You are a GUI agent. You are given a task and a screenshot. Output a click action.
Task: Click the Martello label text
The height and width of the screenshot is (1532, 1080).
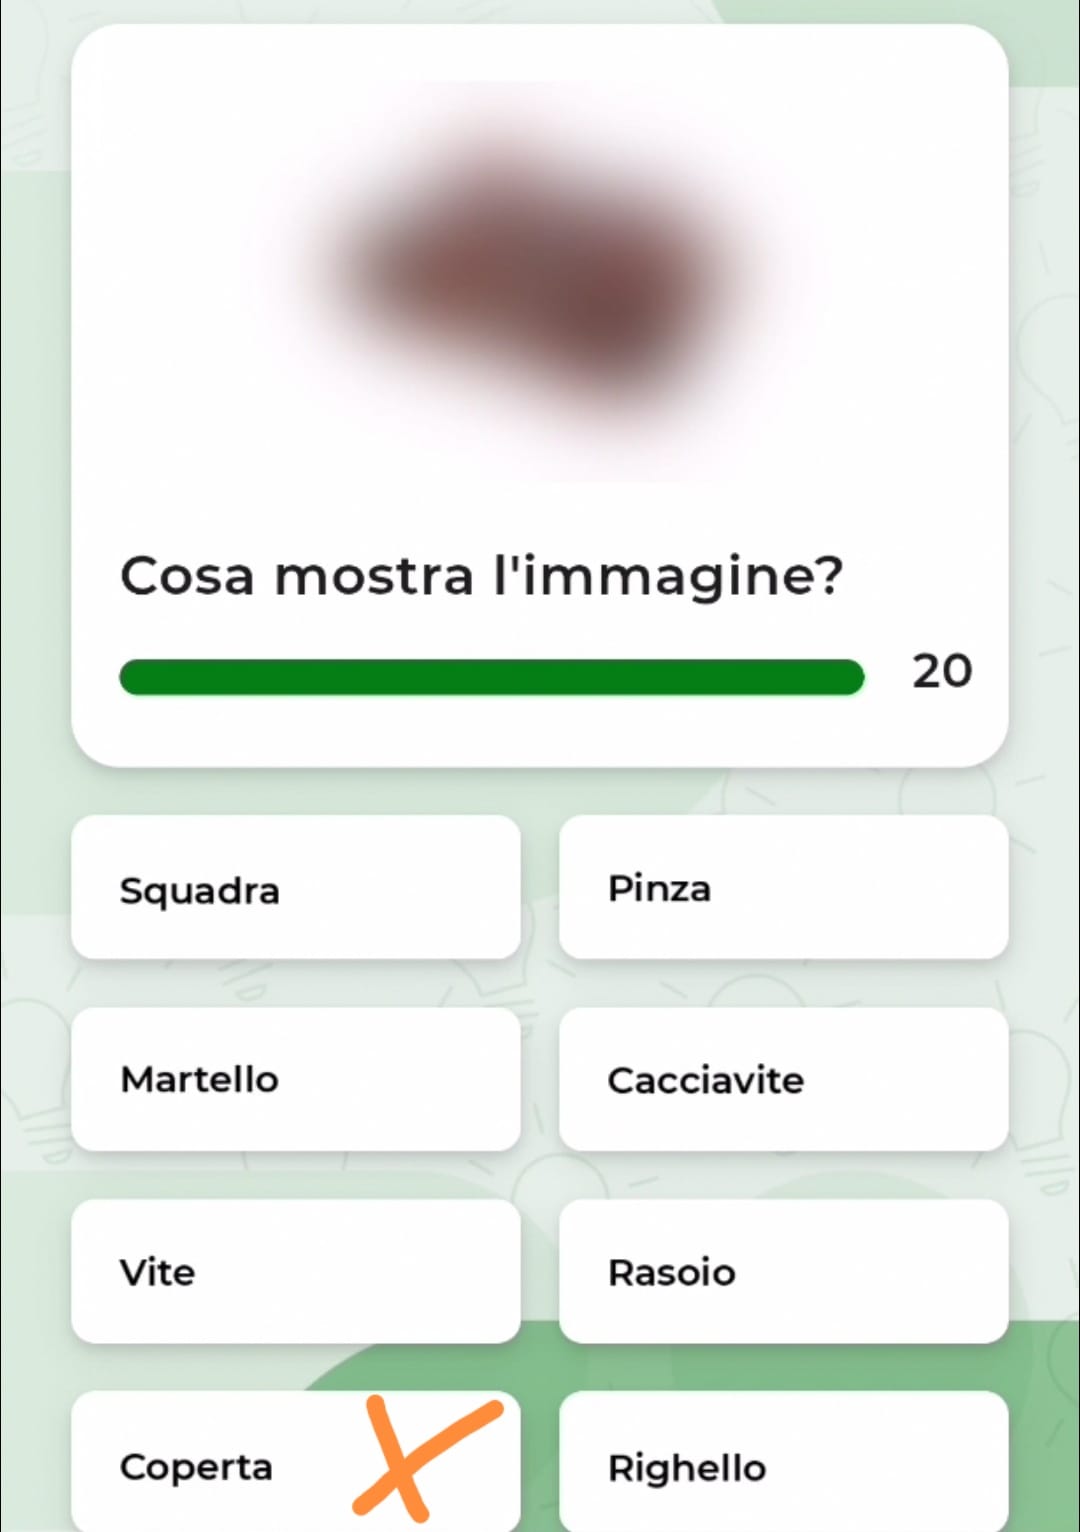pyautogui.click(x=199, y=1080)
